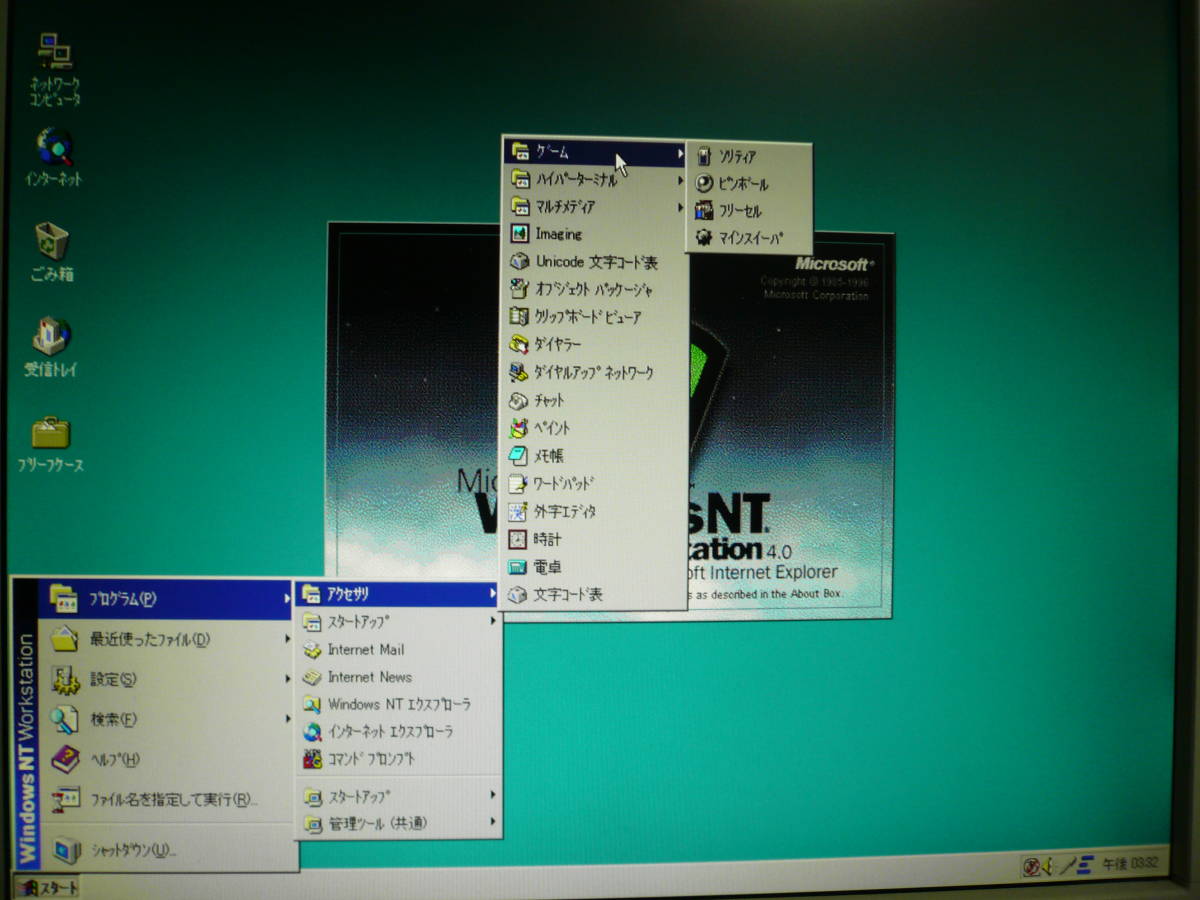
Task: Open ヘルプ(H) from the Start menu
Action: coord(166,759)
